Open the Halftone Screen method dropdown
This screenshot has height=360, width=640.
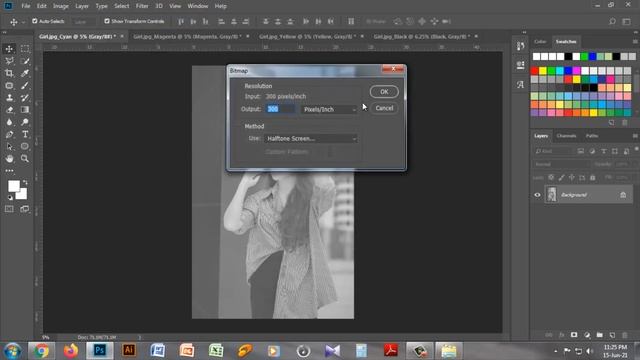click(x=311, y=139)
